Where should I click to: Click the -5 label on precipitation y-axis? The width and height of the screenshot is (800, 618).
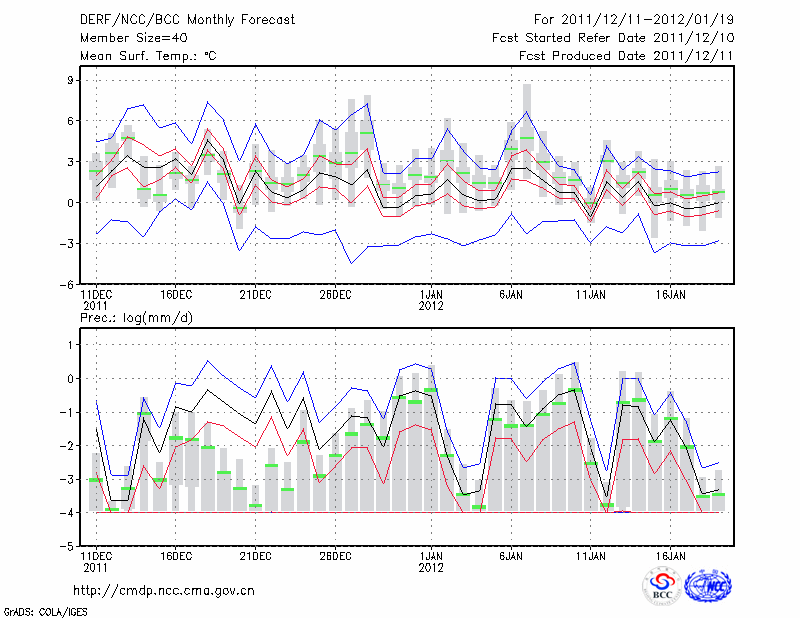[x=68, y=547]
